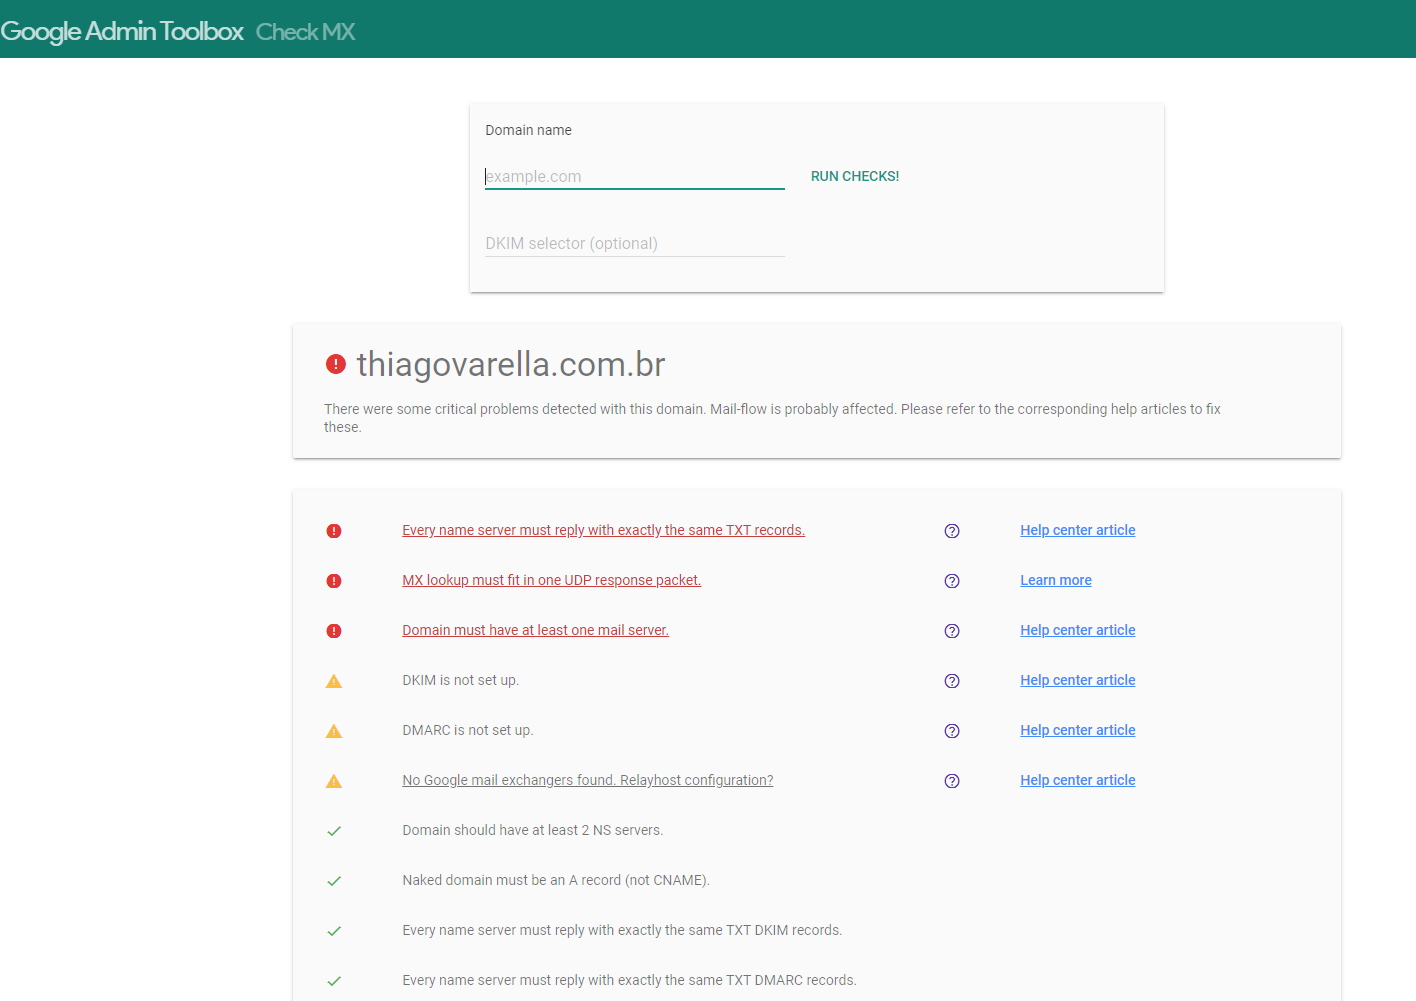
Task: Open the Check MX header title
Action: coord(305,32)
